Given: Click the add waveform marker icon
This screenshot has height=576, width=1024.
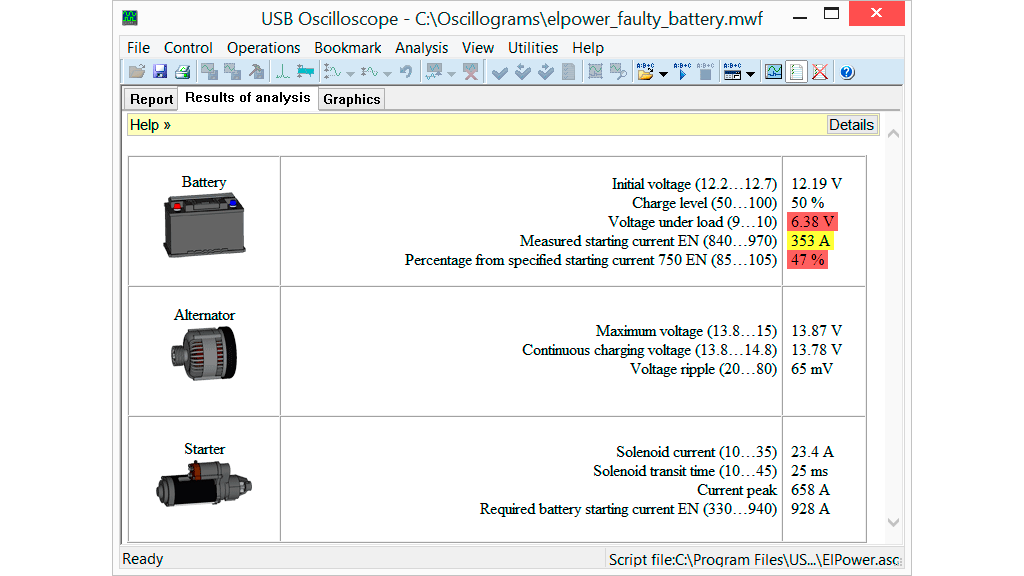Looking at the screenshot, I should point(434,72).
